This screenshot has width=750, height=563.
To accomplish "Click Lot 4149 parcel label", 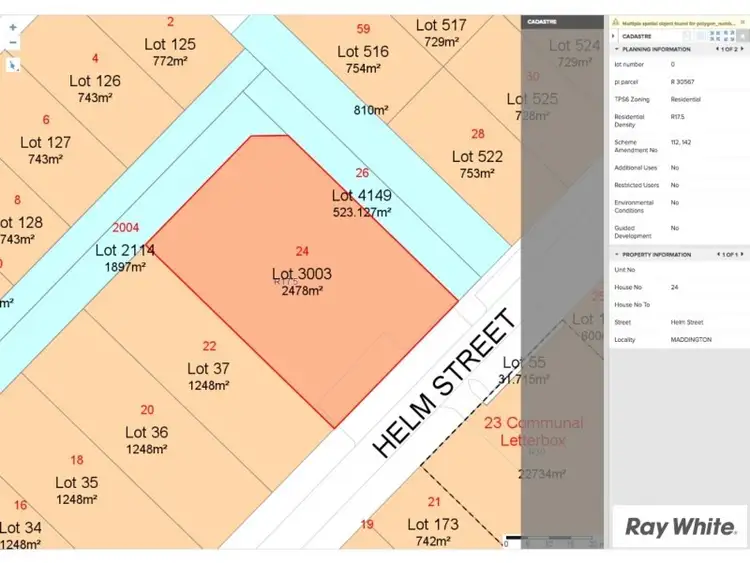I will tap(361, 196).
